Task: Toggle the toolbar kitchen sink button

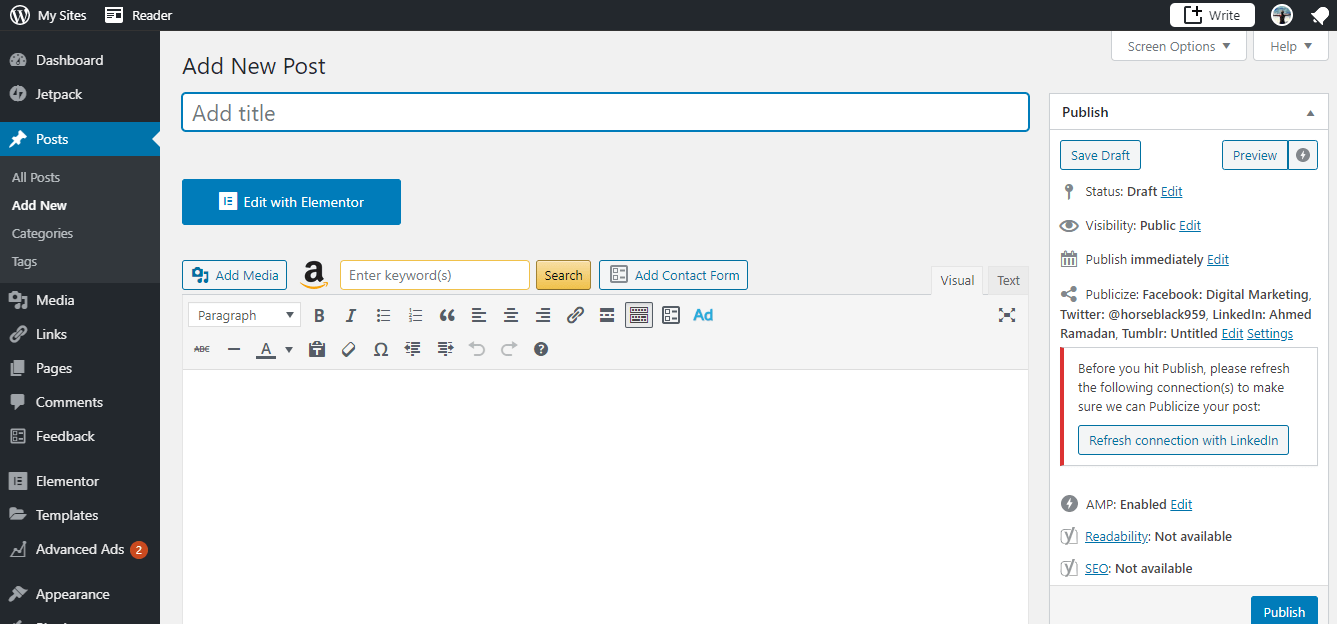Action: click(639, 316)
